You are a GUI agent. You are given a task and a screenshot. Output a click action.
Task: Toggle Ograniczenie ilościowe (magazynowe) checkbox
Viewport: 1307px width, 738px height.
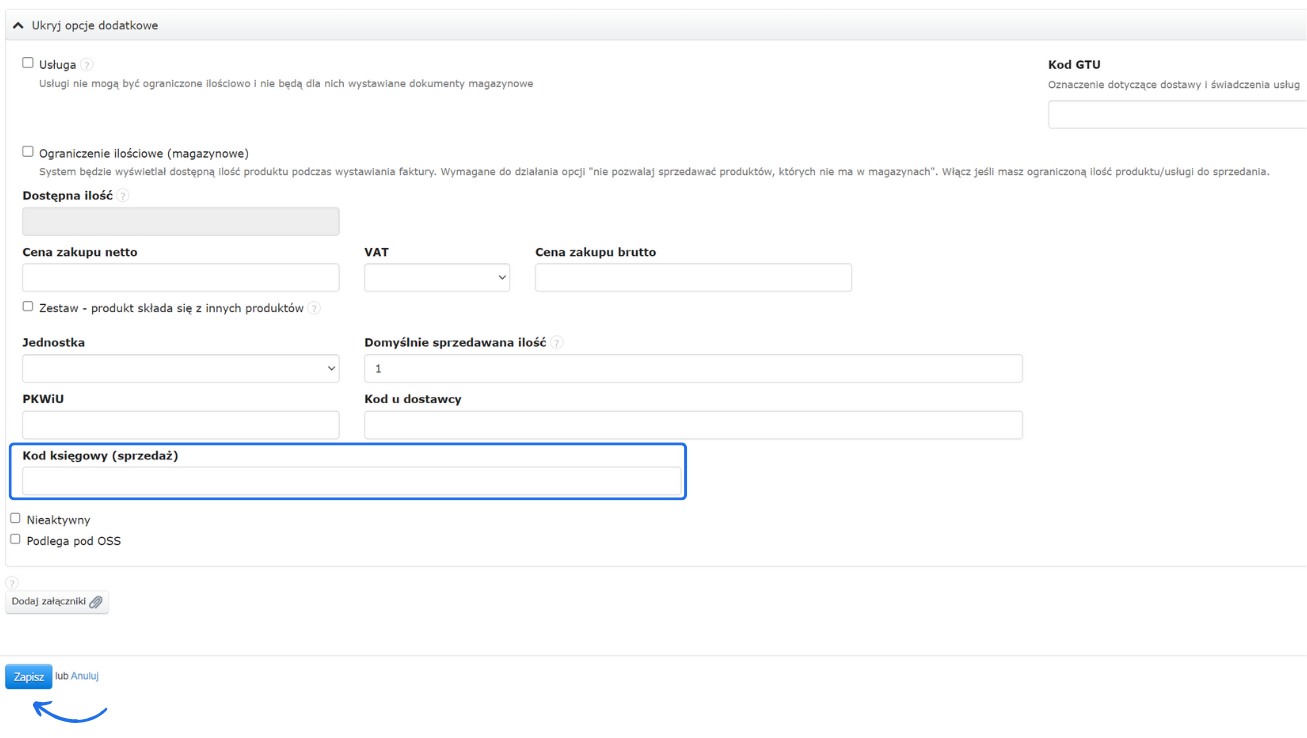coord(28,152)
